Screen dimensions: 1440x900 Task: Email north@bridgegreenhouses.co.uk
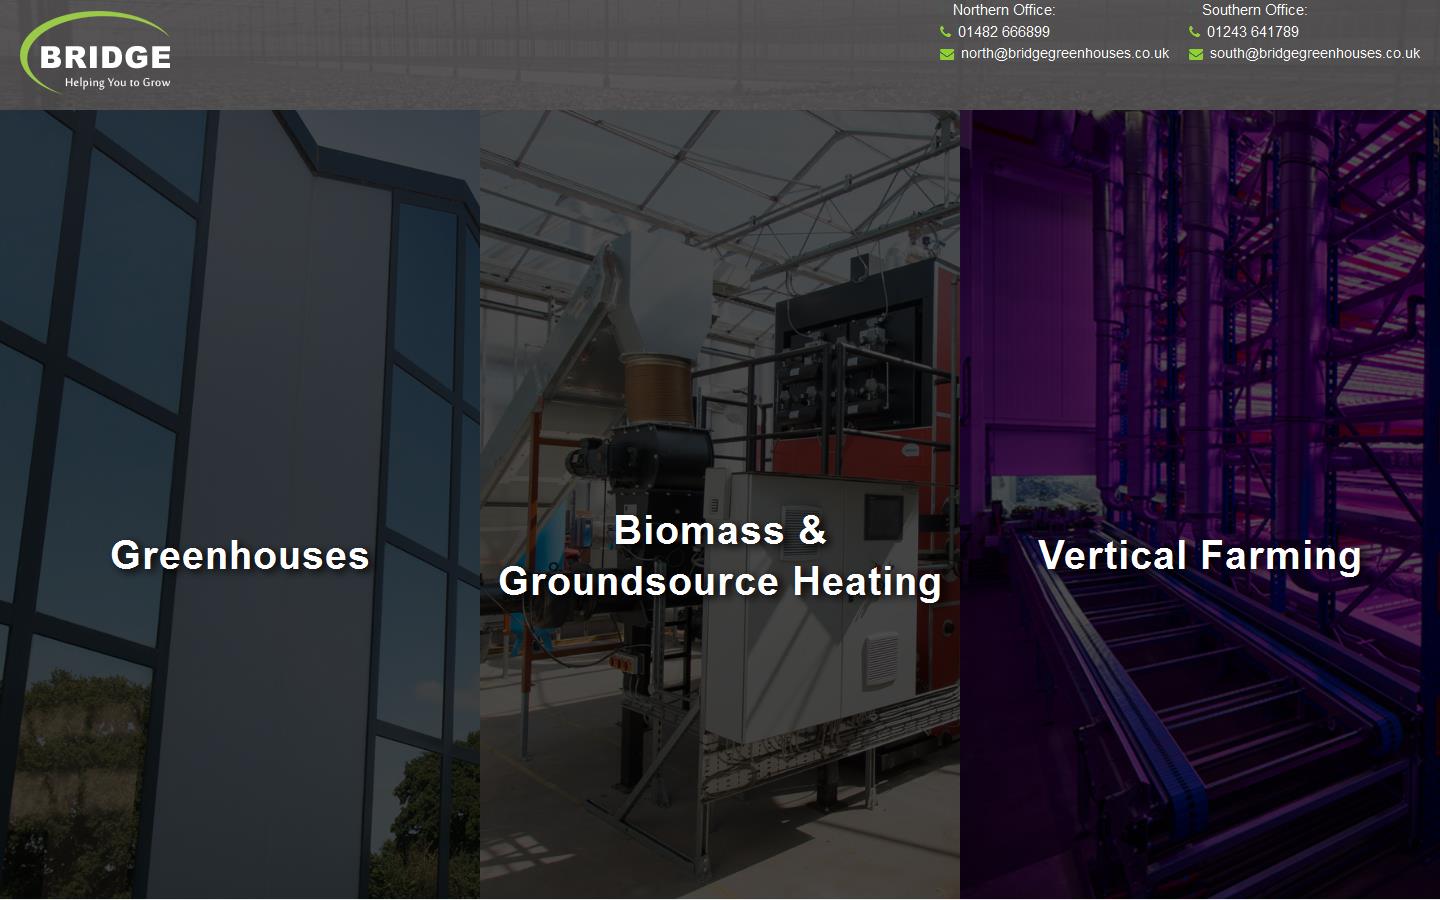click(x=1063, y=54)
